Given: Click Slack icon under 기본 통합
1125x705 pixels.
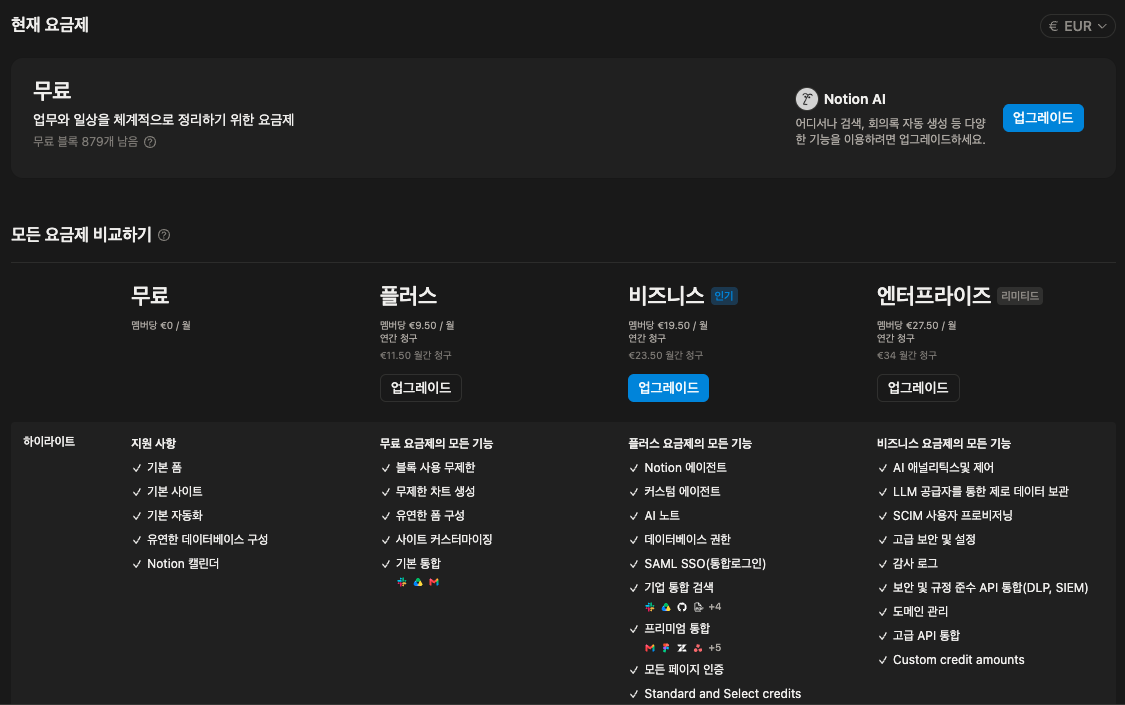Looking at the screenshot, I should tap(402, 582).
